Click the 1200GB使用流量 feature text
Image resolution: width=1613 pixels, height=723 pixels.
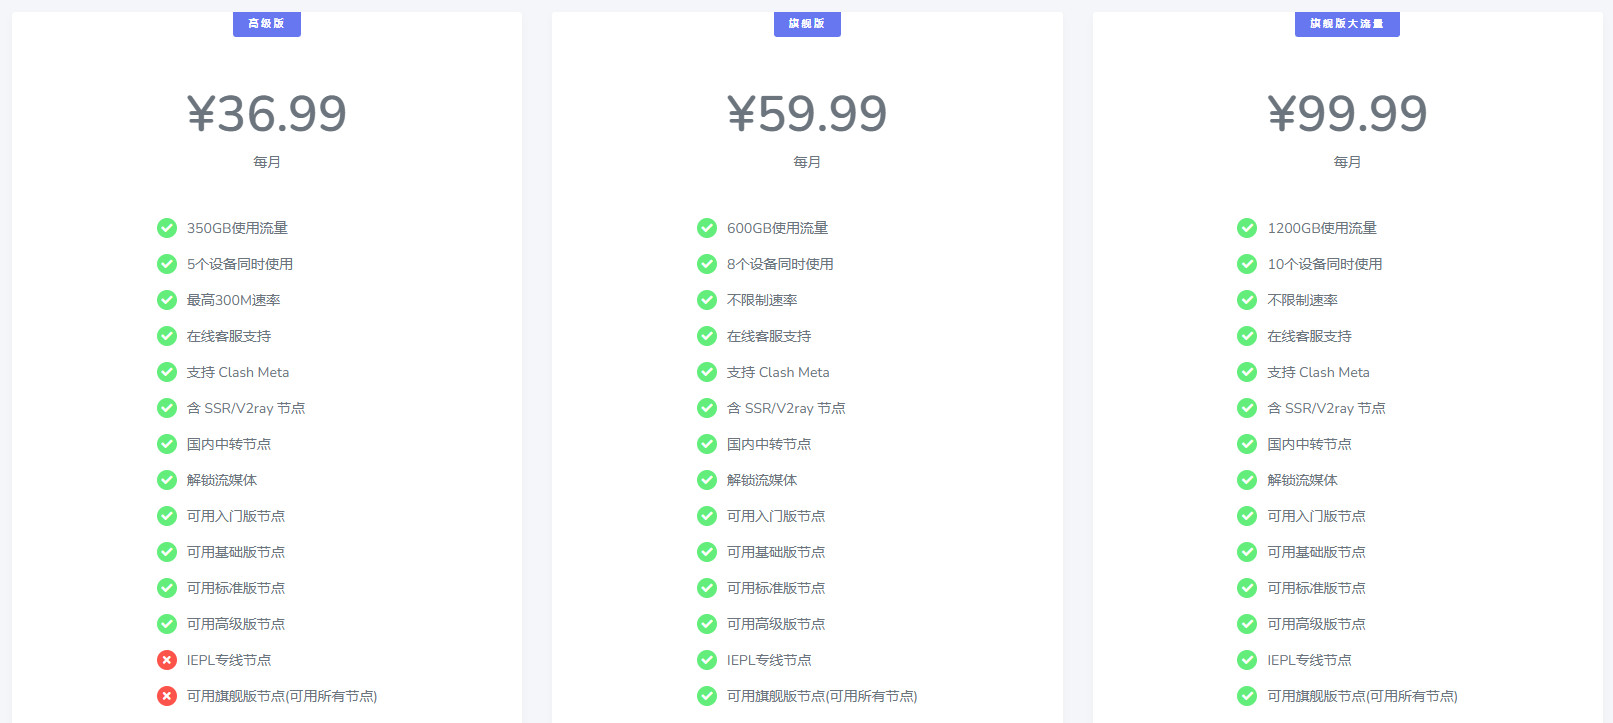[1322, 228]
